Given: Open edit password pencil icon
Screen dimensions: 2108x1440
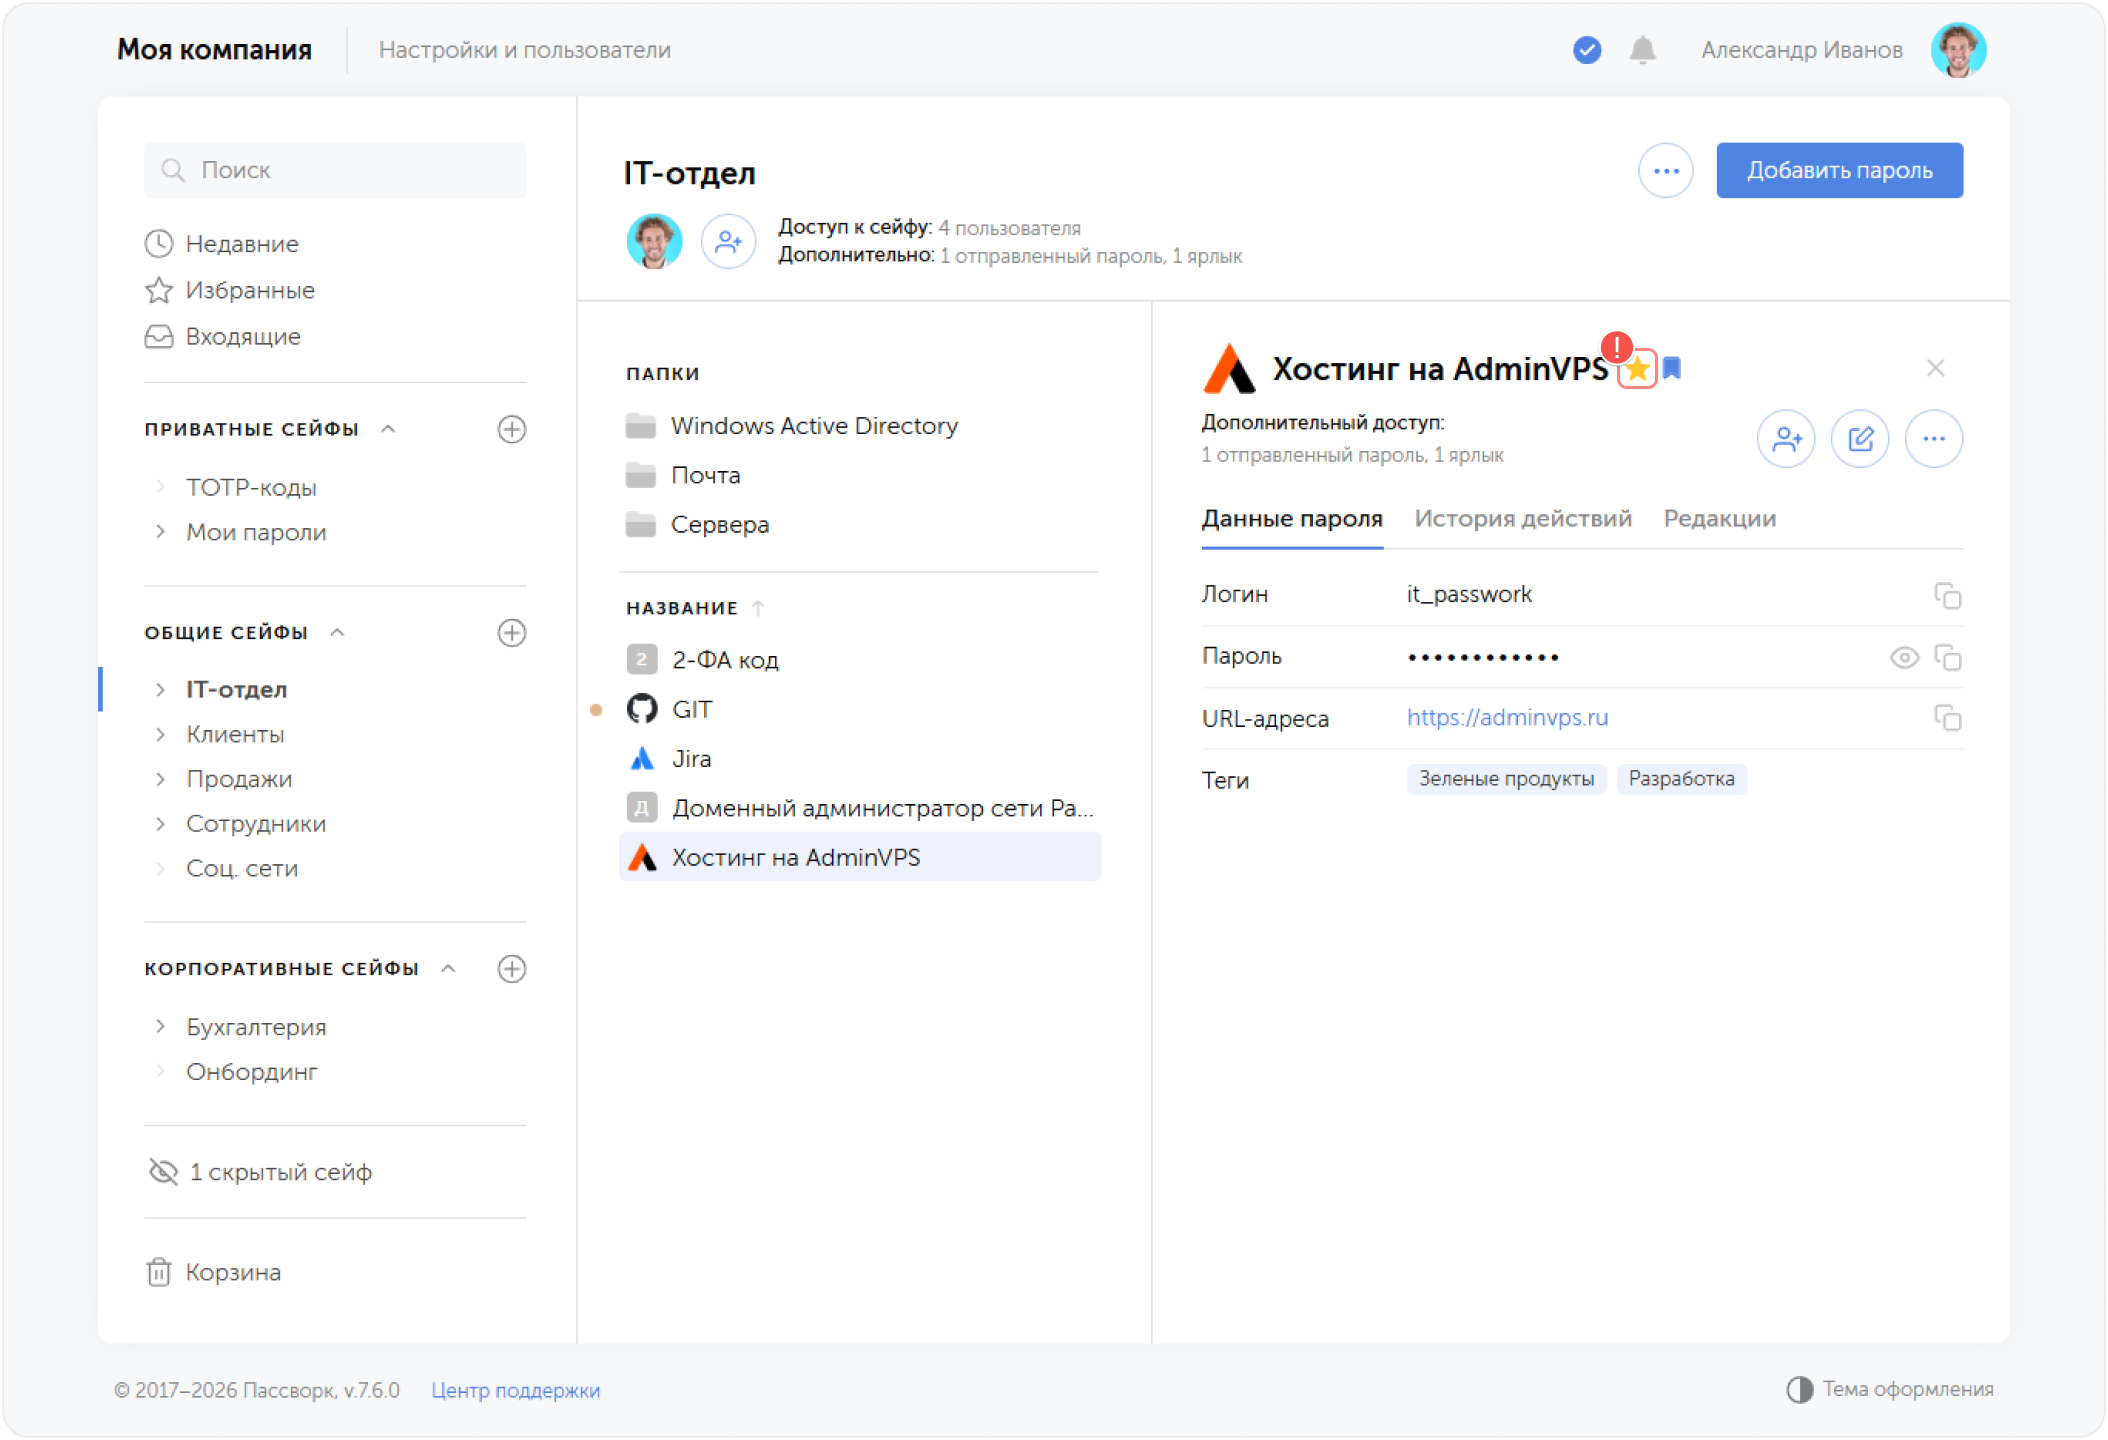Looking at the screenshot, I should pyautogui.click(x=1860, y=439).
